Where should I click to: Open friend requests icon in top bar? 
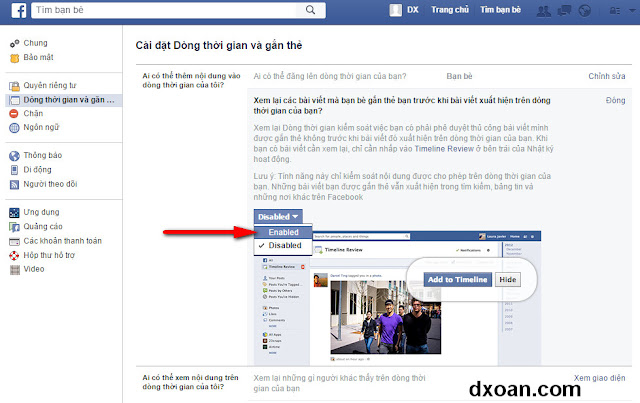point(543,11)
